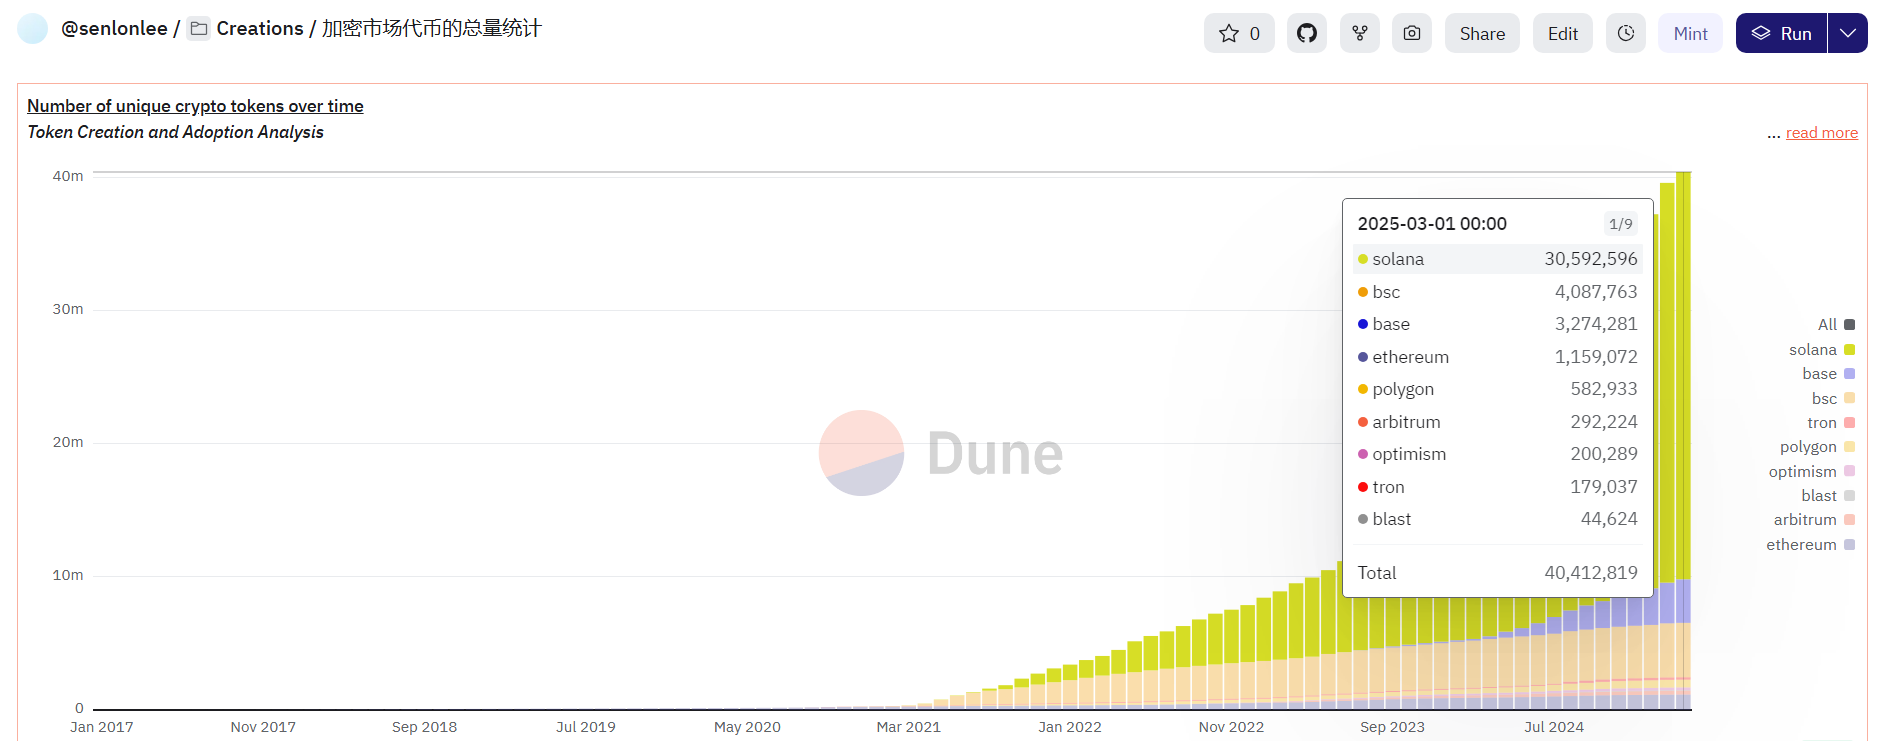Click the Share button
Screen dimensions: 1880x741
[x=1482, y=33]
